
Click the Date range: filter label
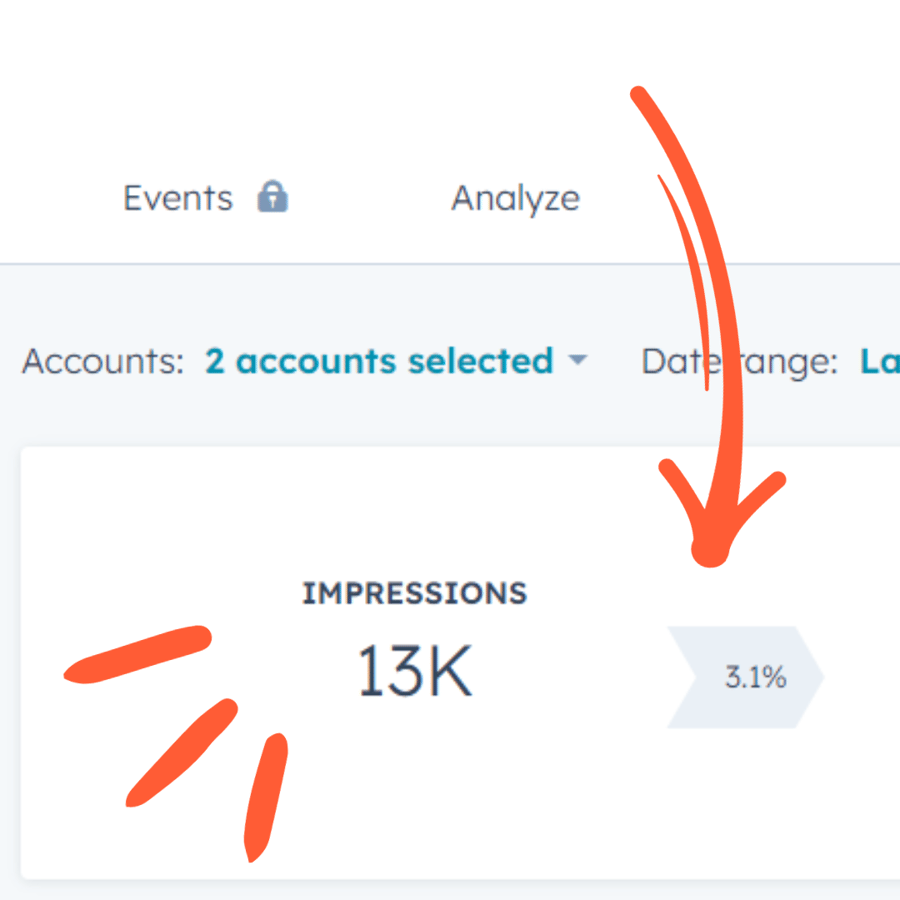click(x=739, y=363)
